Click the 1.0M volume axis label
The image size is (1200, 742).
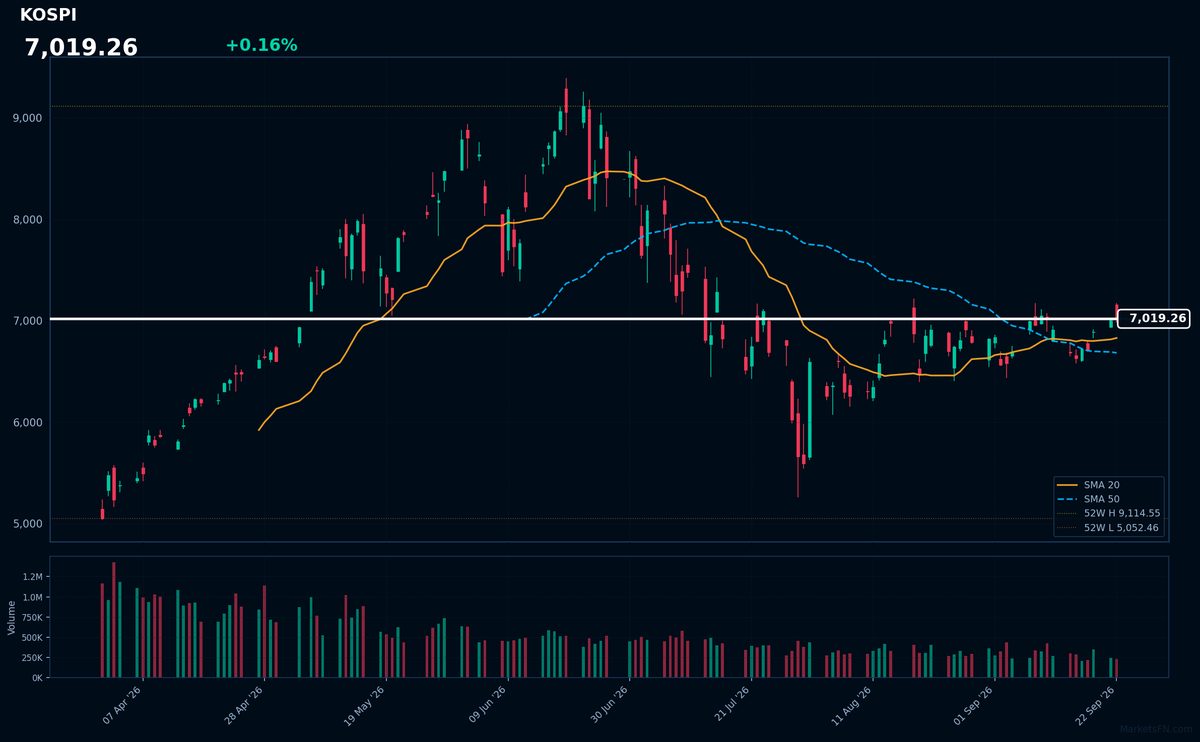tap(32, 598)
